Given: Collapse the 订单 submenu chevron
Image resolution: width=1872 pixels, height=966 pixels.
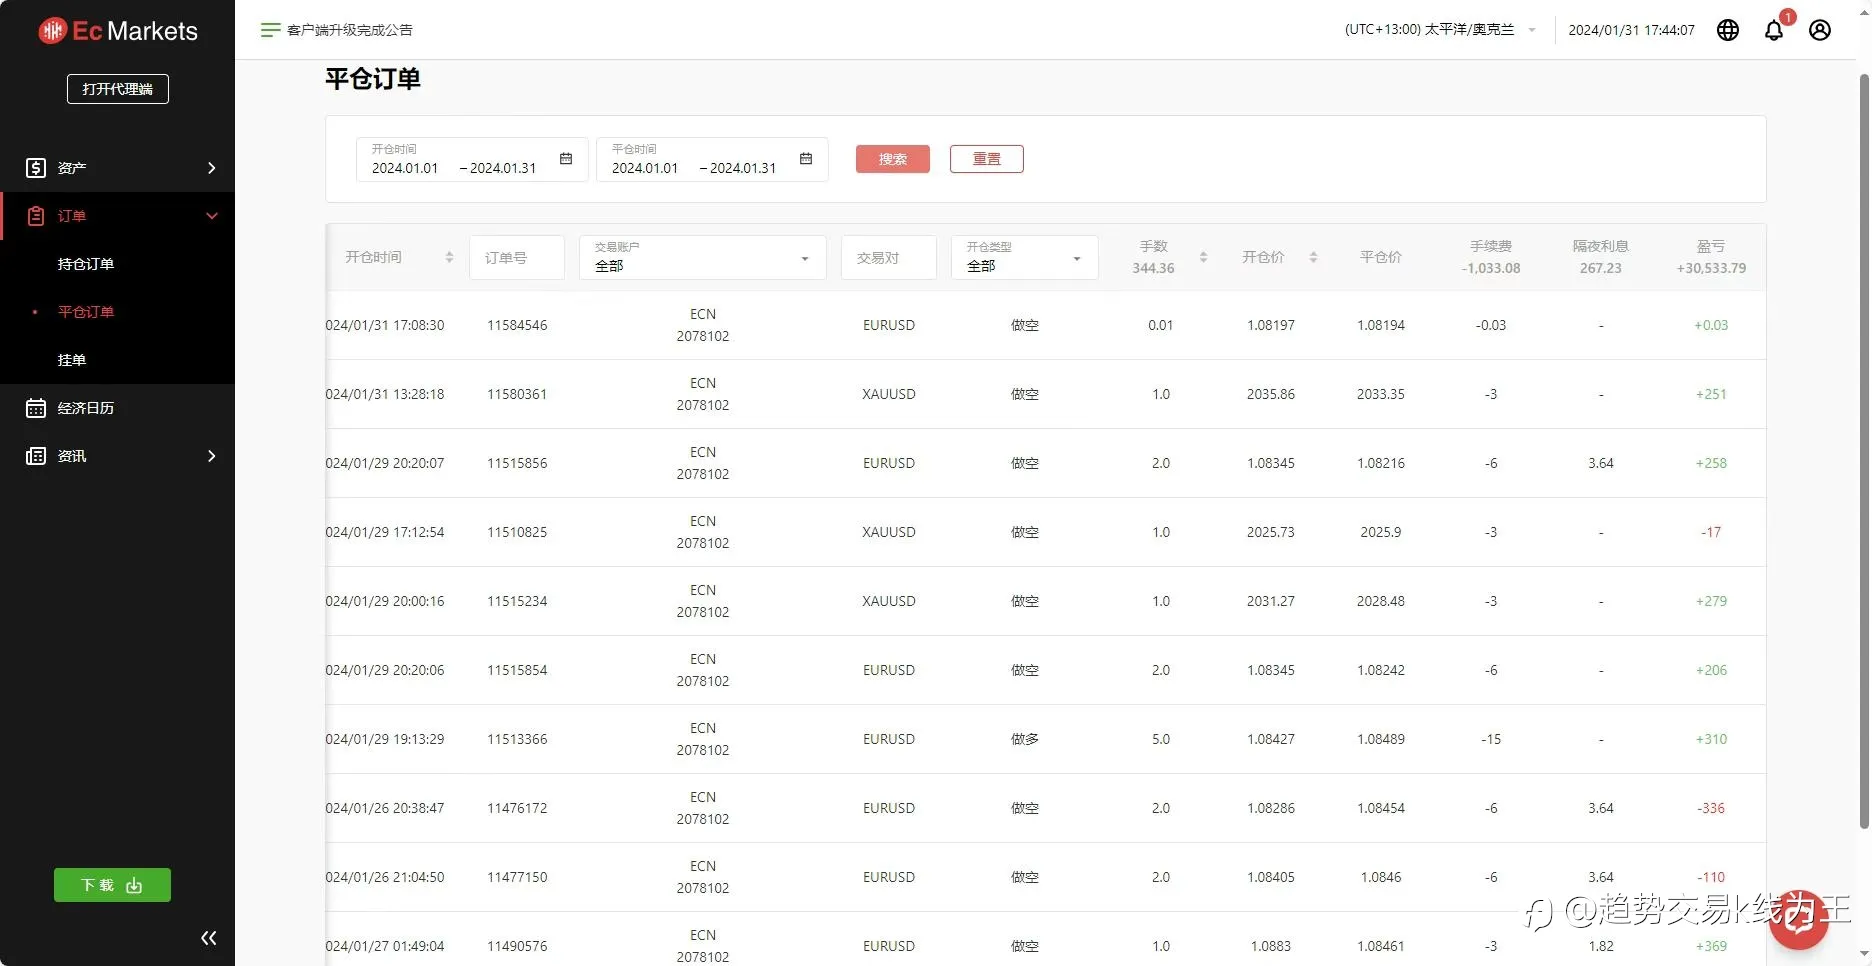Looking at the screenshot, I should [211, 216].
